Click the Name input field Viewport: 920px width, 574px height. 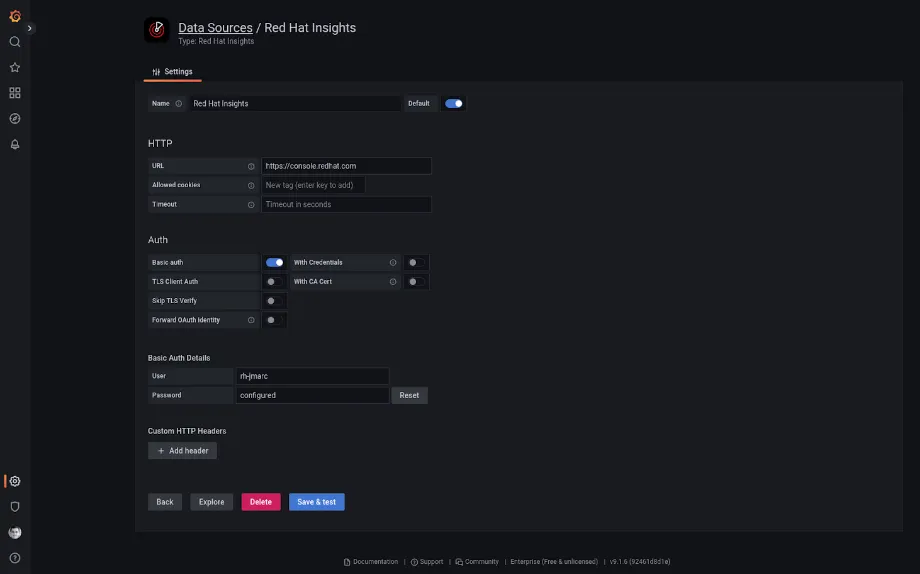point(295,104)
